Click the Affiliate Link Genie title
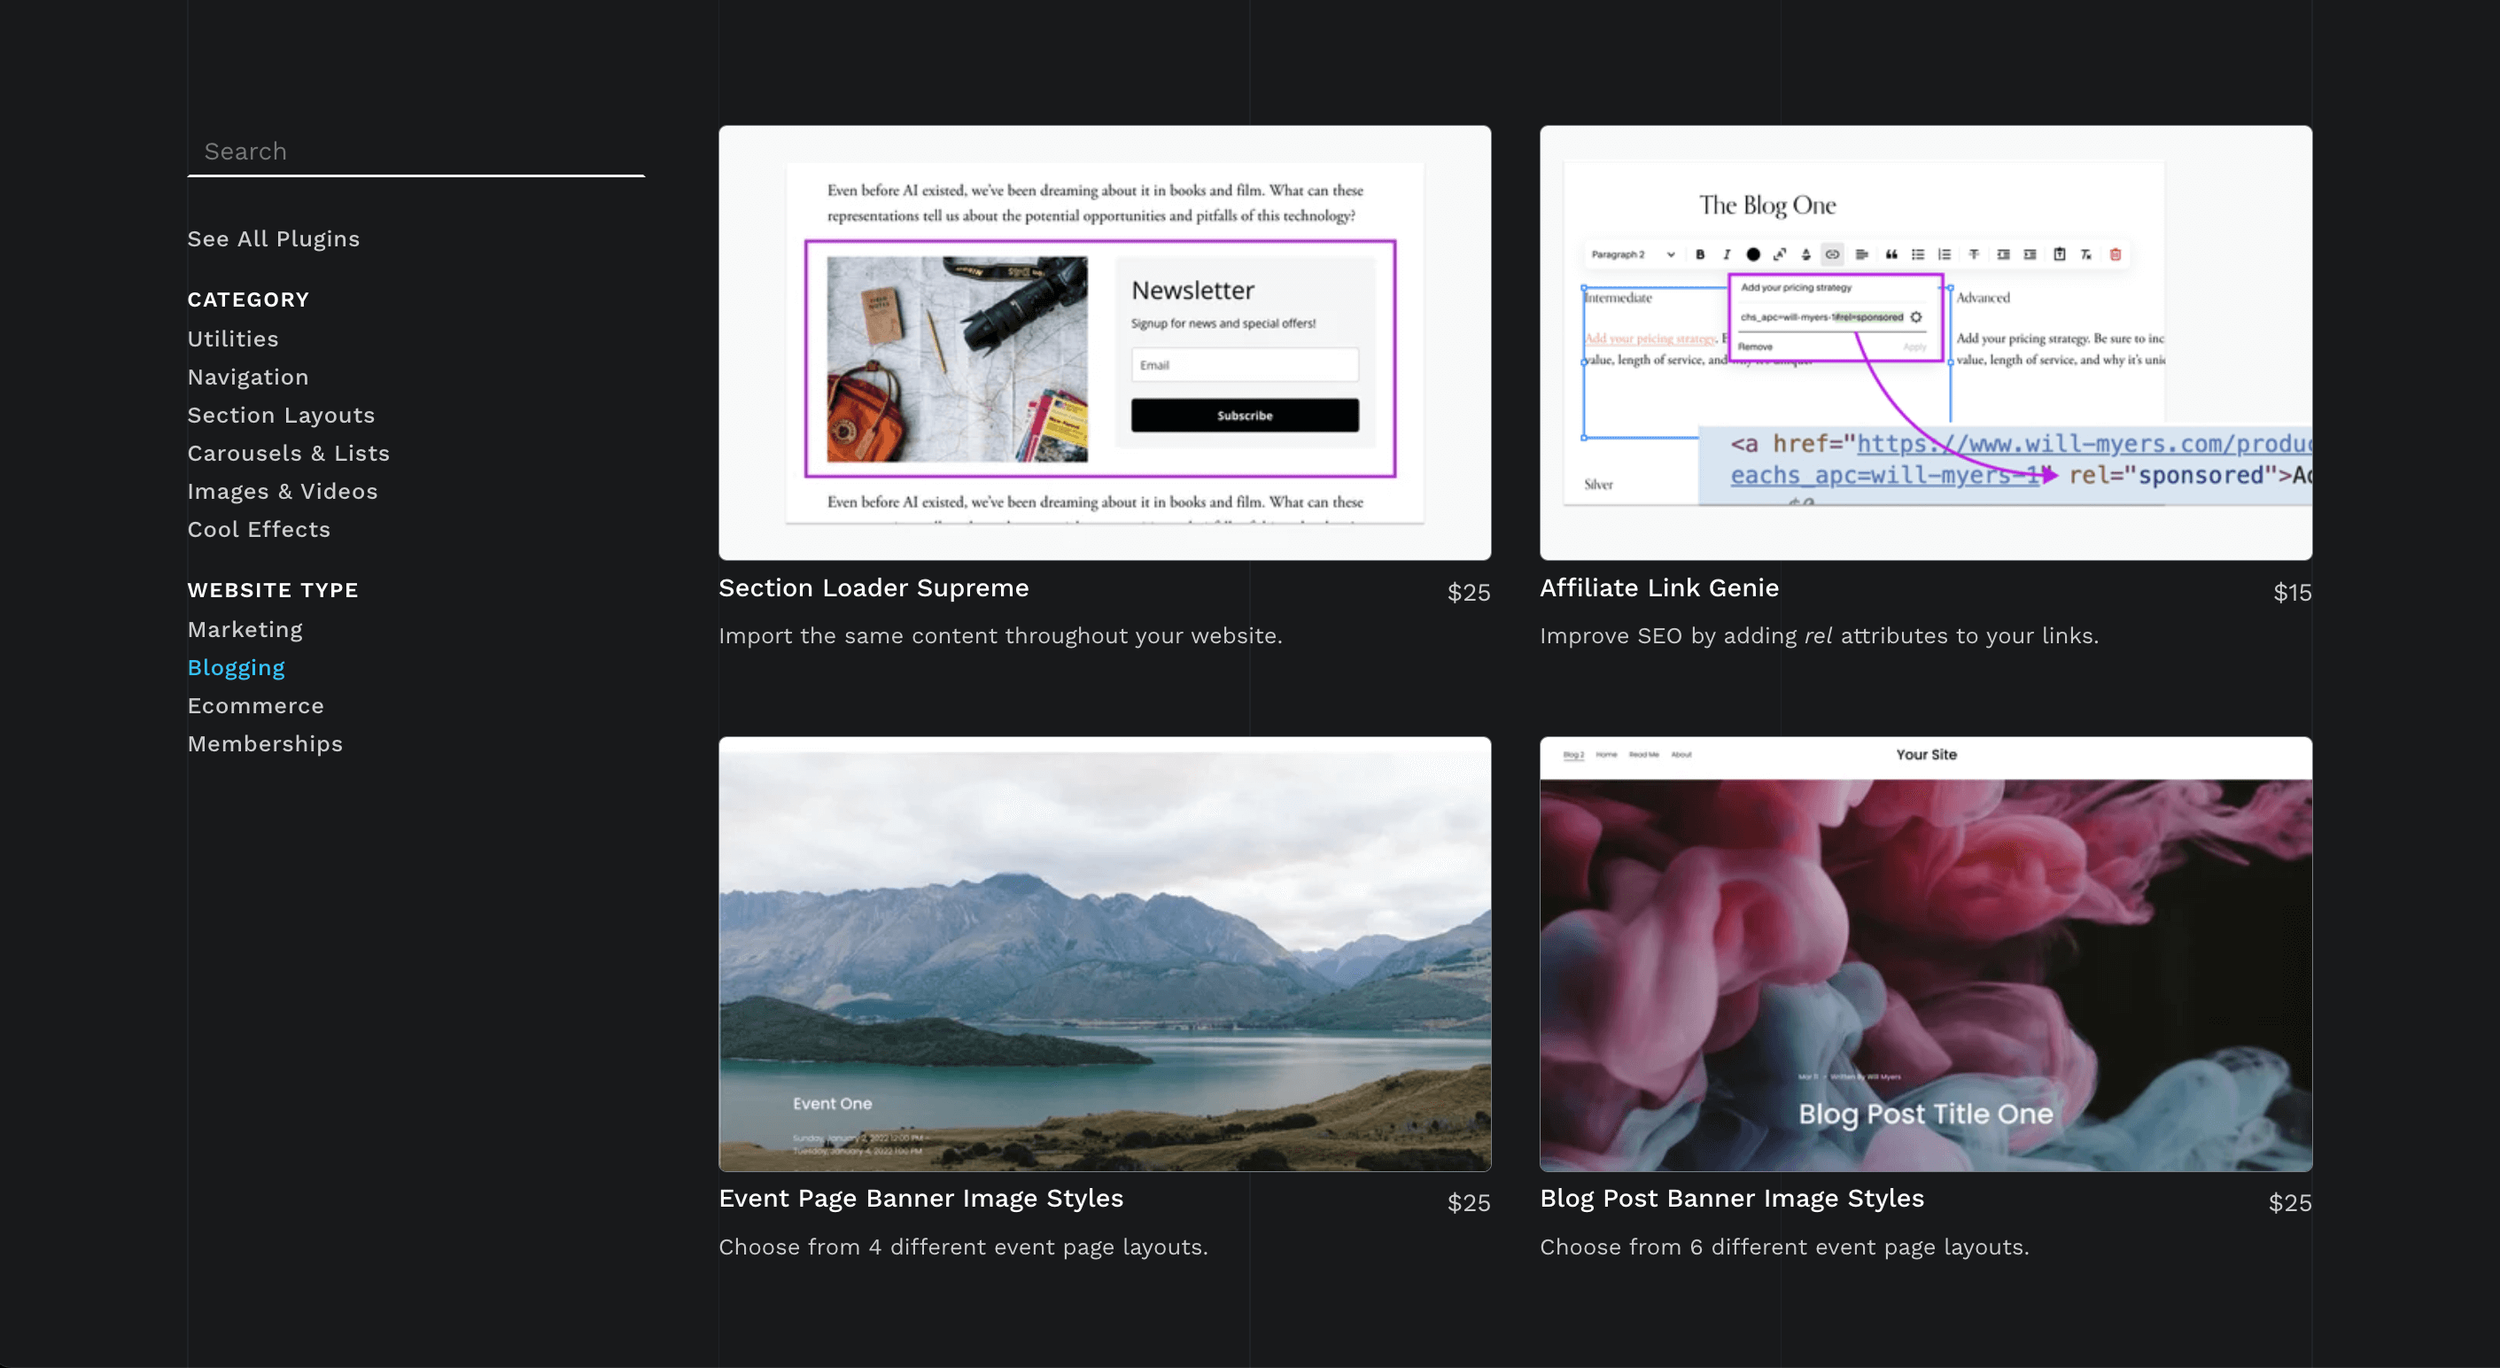 click(x=1659, y=588)
